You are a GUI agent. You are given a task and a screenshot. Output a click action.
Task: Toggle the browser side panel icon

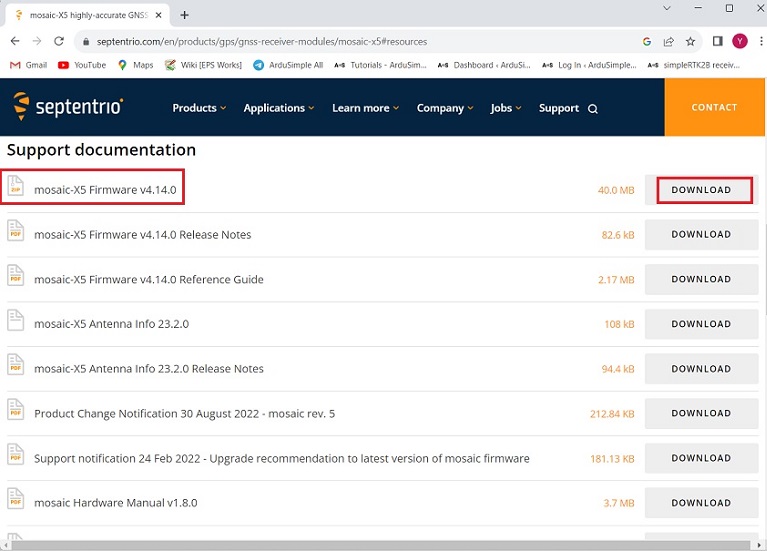point(717,41)
